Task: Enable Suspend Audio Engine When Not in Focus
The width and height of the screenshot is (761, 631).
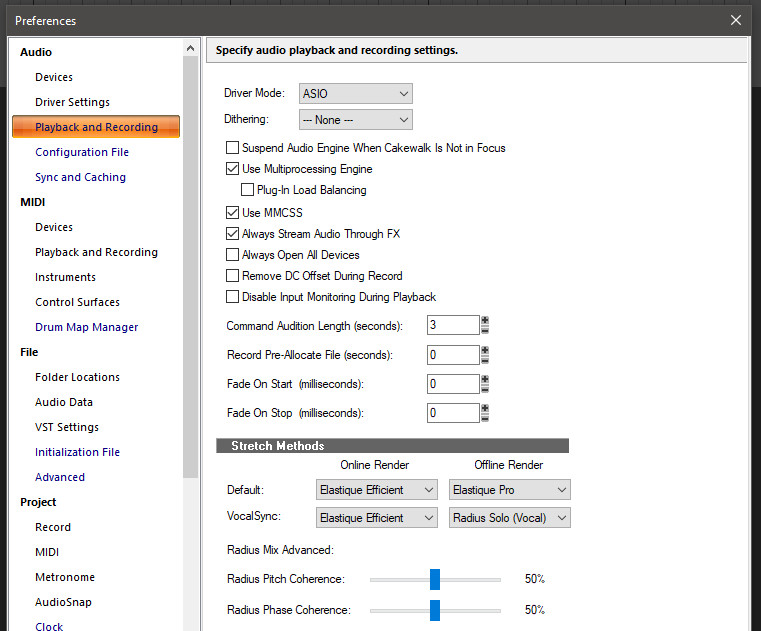Action: coord(233,148)
